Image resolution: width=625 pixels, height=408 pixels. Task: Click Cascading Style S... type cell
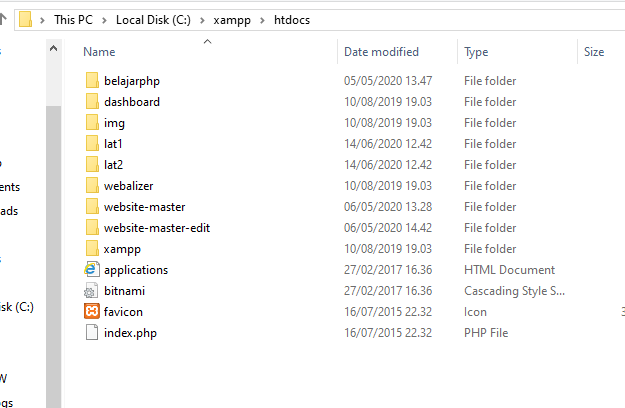(514, 291)
